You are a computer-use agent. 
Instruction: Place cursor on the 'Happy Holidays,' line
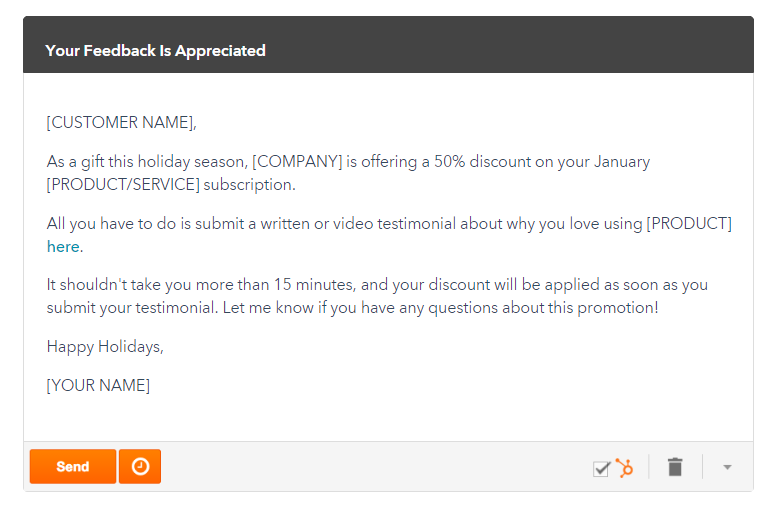pyautogui.click(x=104, y=347)
